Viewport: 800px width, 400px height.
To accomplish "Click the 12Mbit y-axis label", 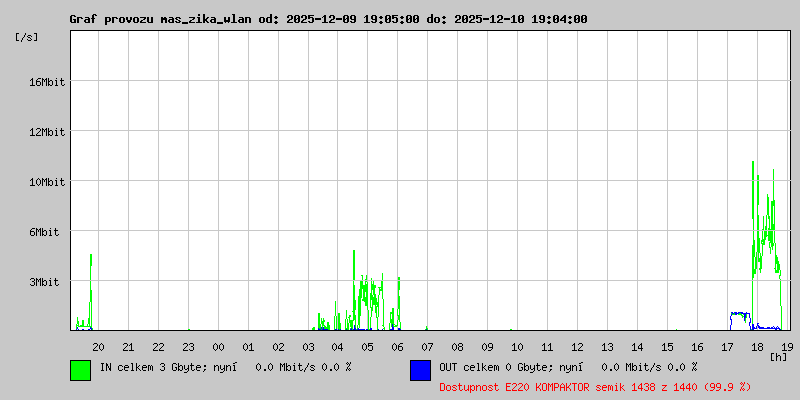I will point(46,132).
